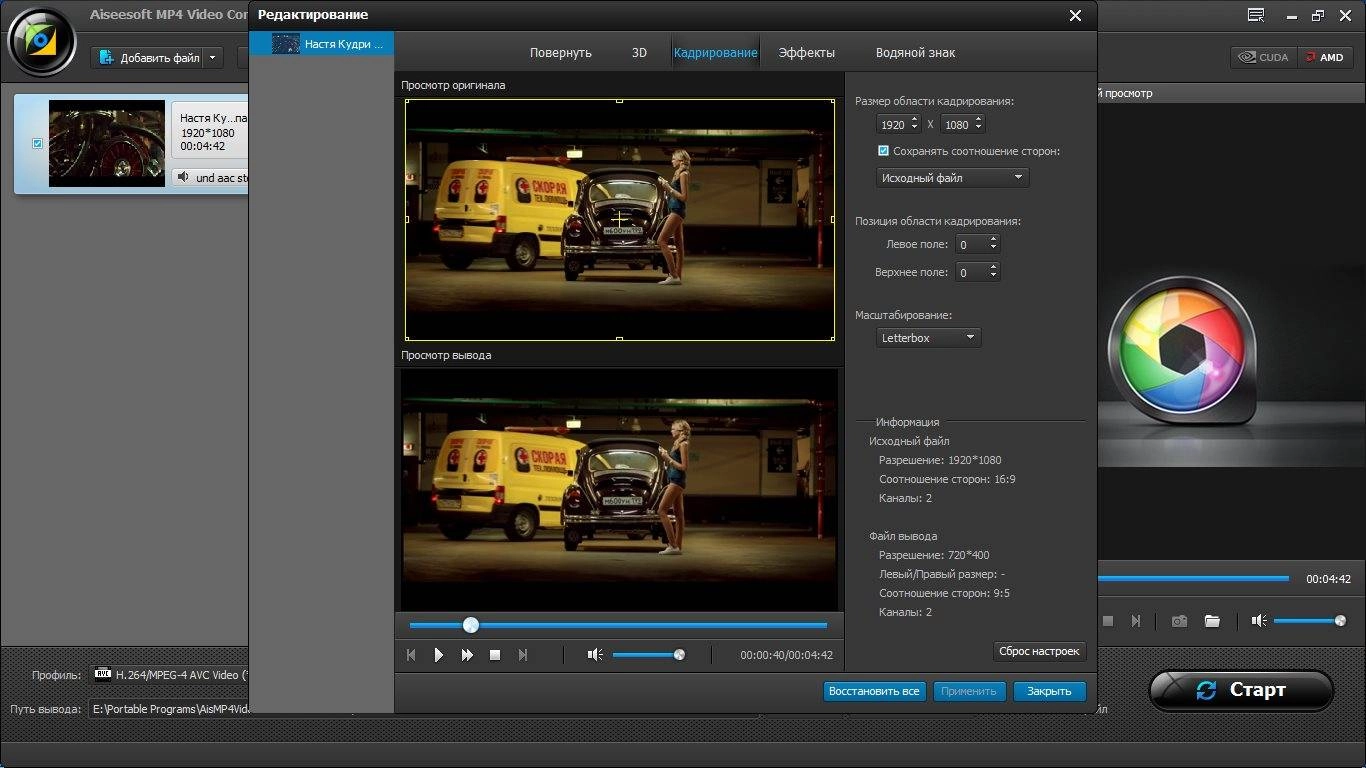Click the AMD acceleration badge
1366x768 pixels.
[x=1326, y=57]
